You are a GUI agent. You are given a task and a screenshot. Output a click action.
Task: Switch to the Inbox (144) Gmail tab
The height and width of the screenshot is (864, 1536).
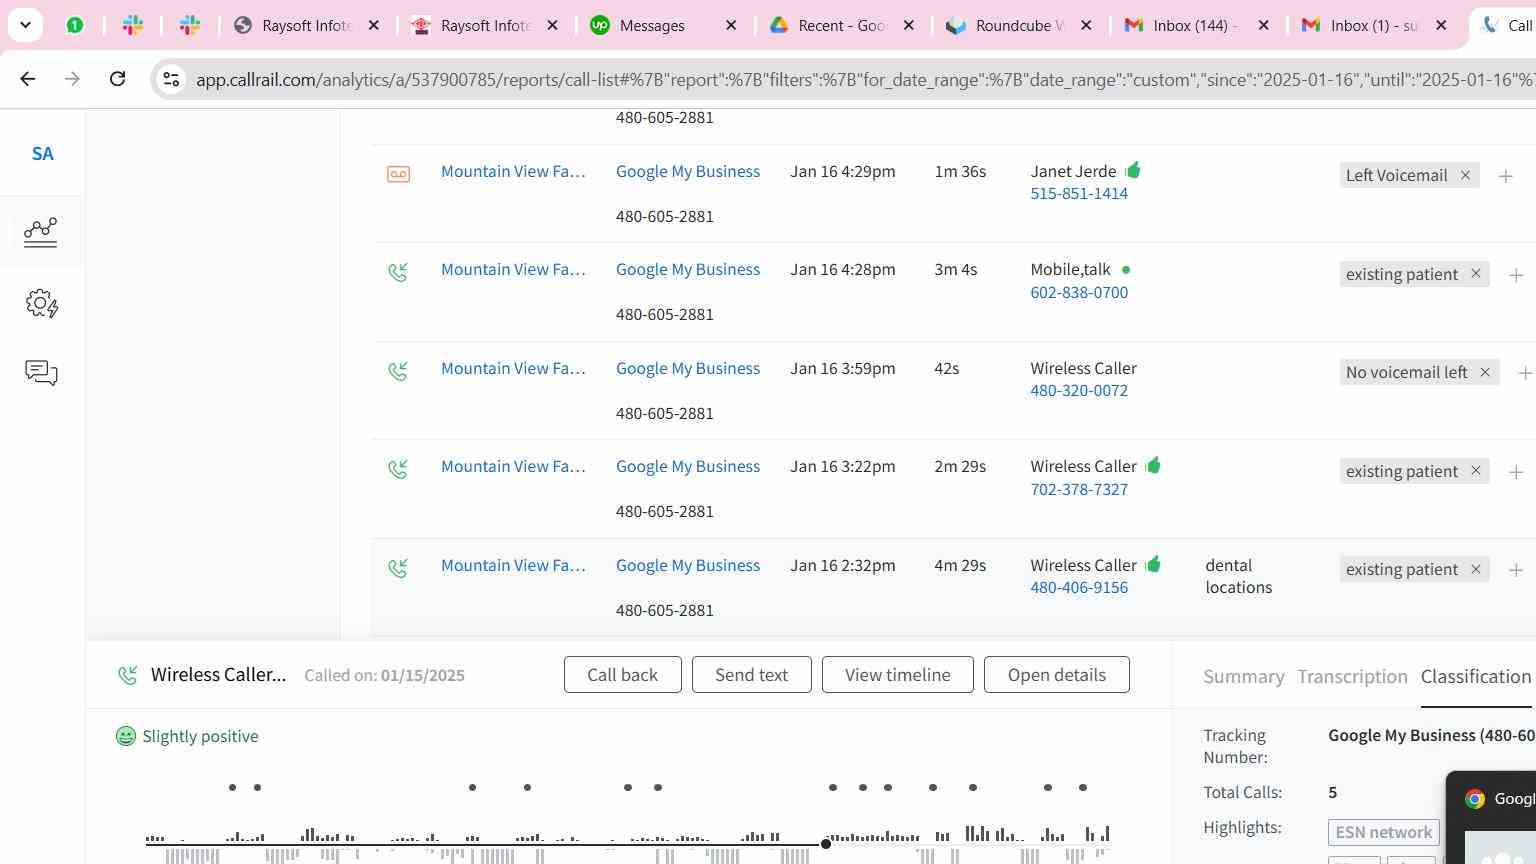(1195, 26)
